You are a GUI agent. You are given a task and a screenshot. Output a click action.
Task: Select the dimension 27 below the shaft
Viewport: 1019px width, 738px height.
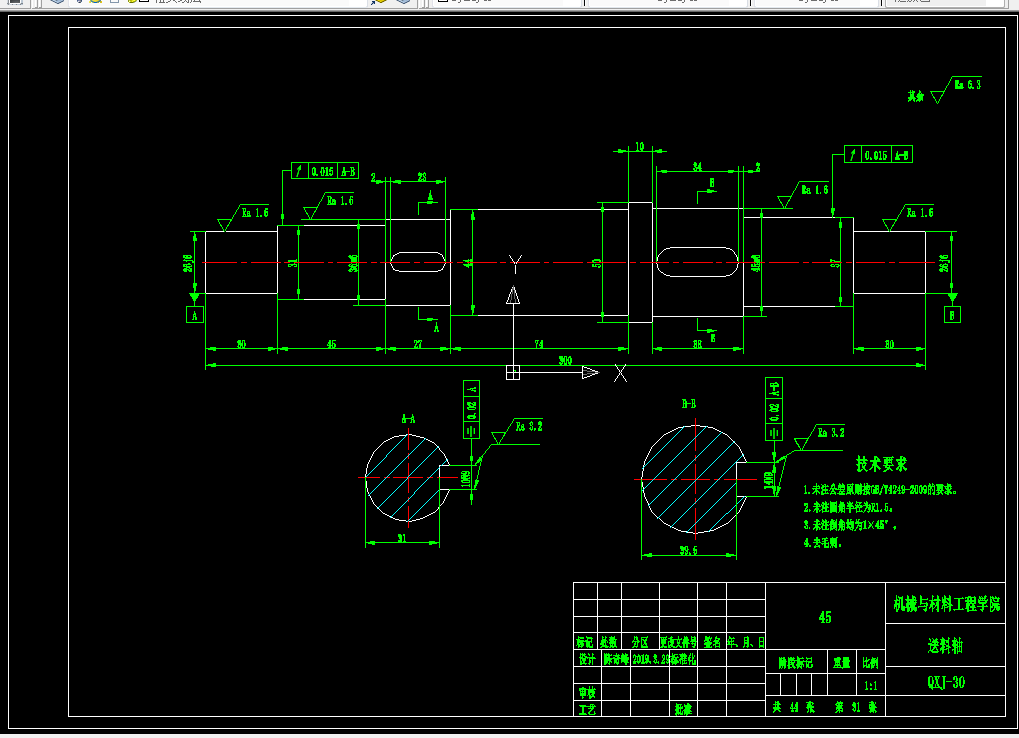point(418,344)
